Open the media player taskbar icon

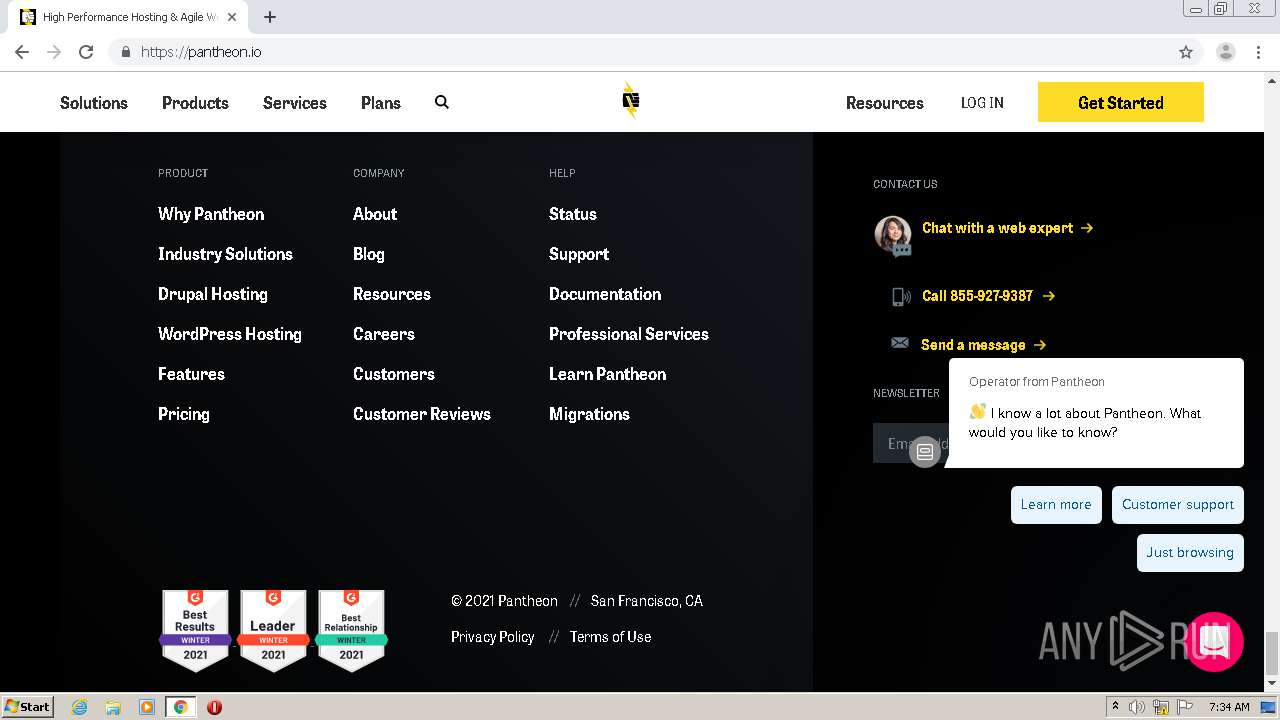point(147,707)
